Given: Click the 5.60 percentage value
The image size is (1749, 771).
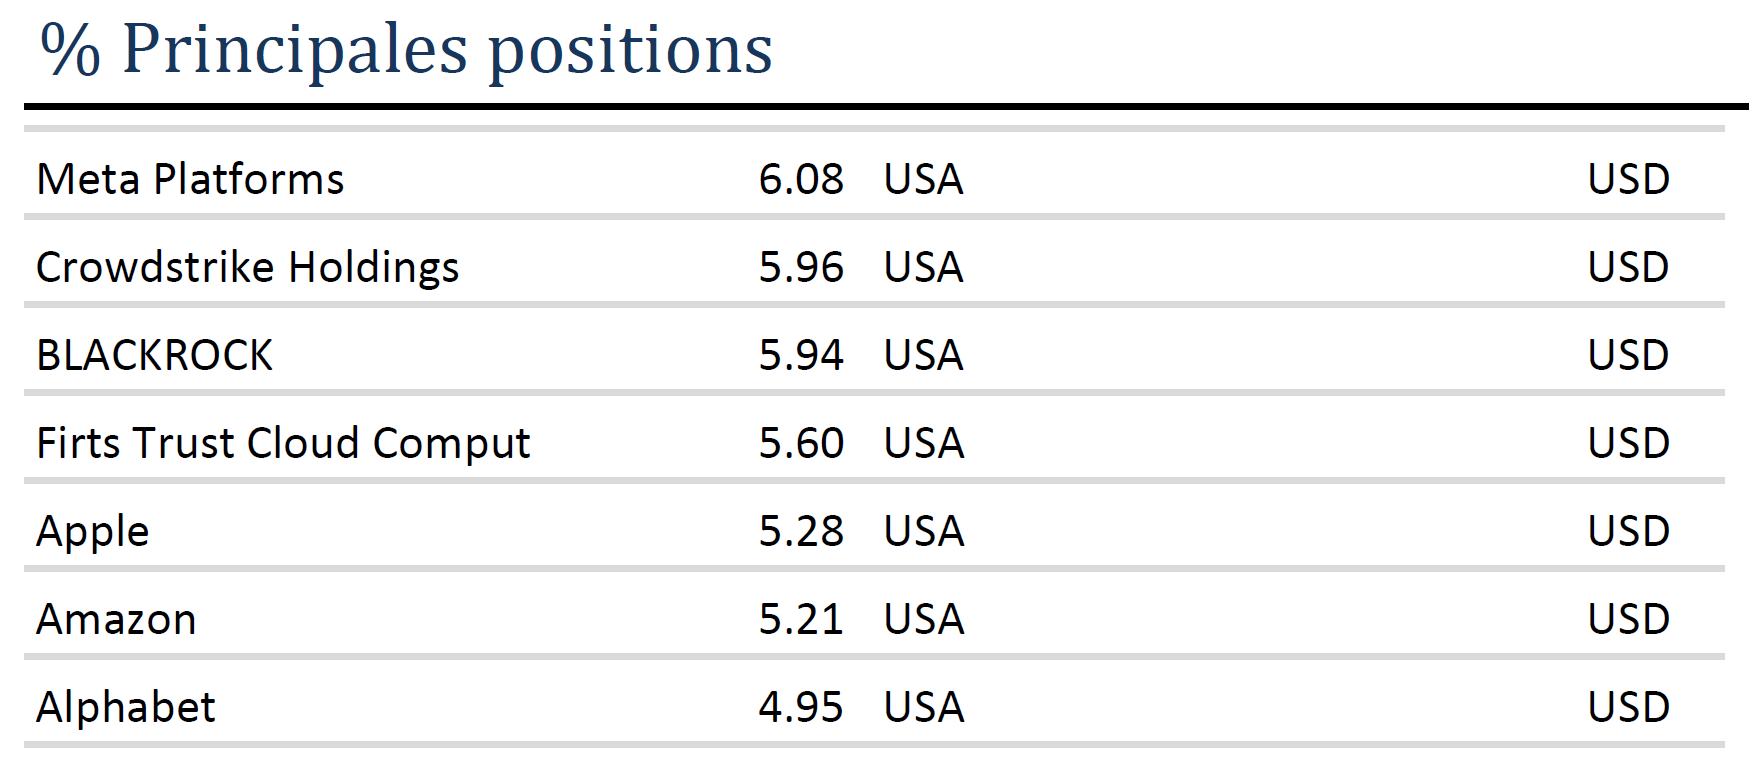Looking at the screenshot, I should click(x=801, y=444).
